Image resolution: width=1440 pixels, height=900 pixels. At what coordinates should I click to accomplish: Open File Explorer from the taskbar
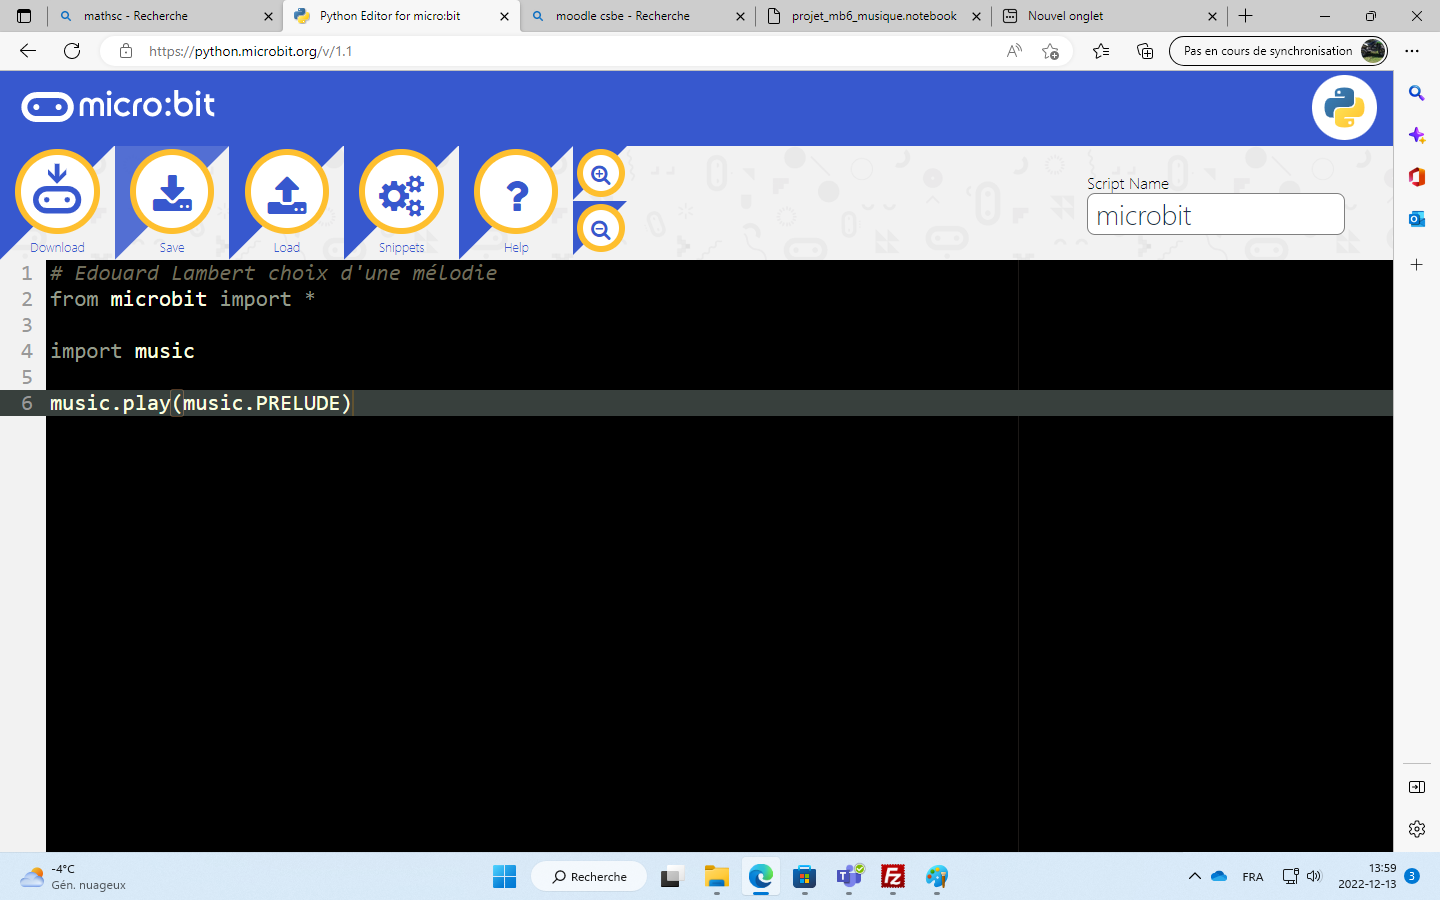pos(717,877)
